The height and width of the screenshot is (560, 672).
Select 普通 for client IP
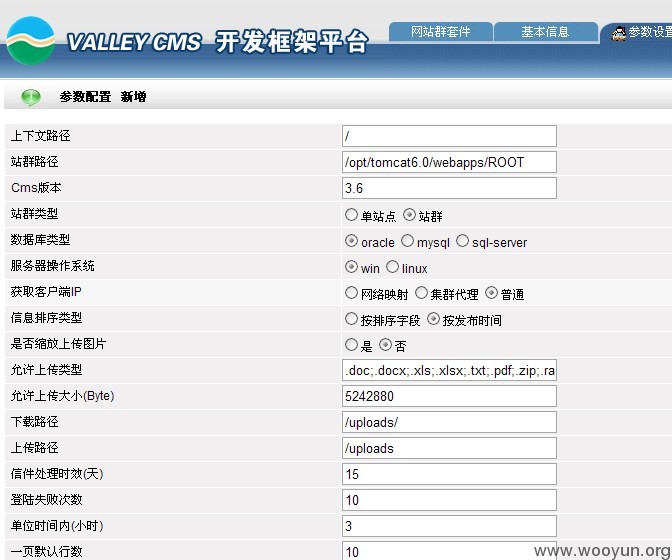click(491, 293)
